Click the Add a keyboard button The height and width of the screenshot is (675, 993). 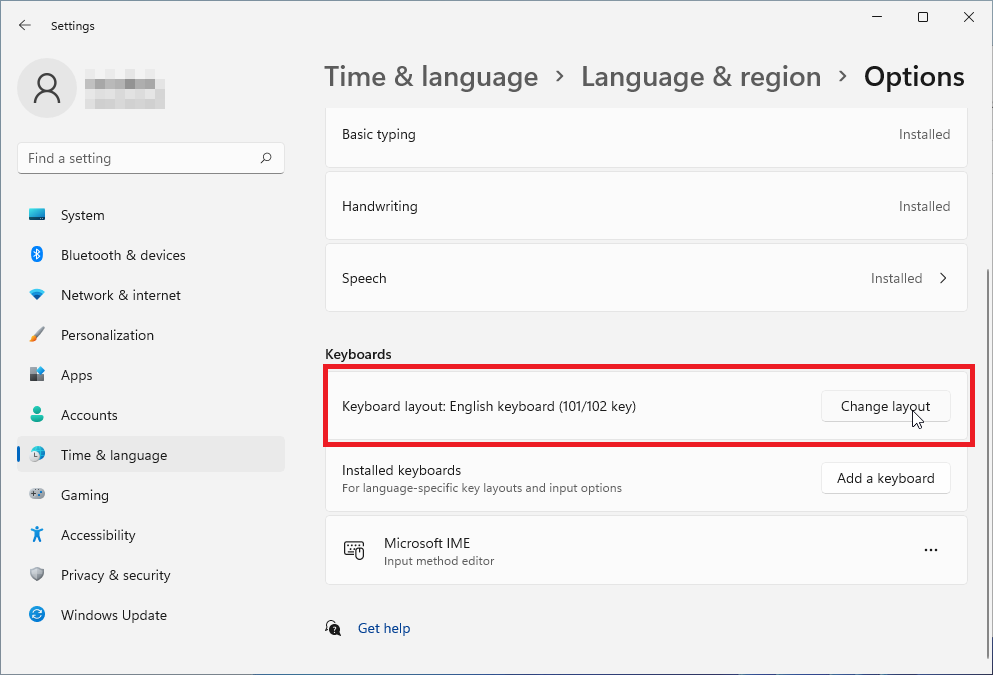pyautogui.click(x=885, y=478)
